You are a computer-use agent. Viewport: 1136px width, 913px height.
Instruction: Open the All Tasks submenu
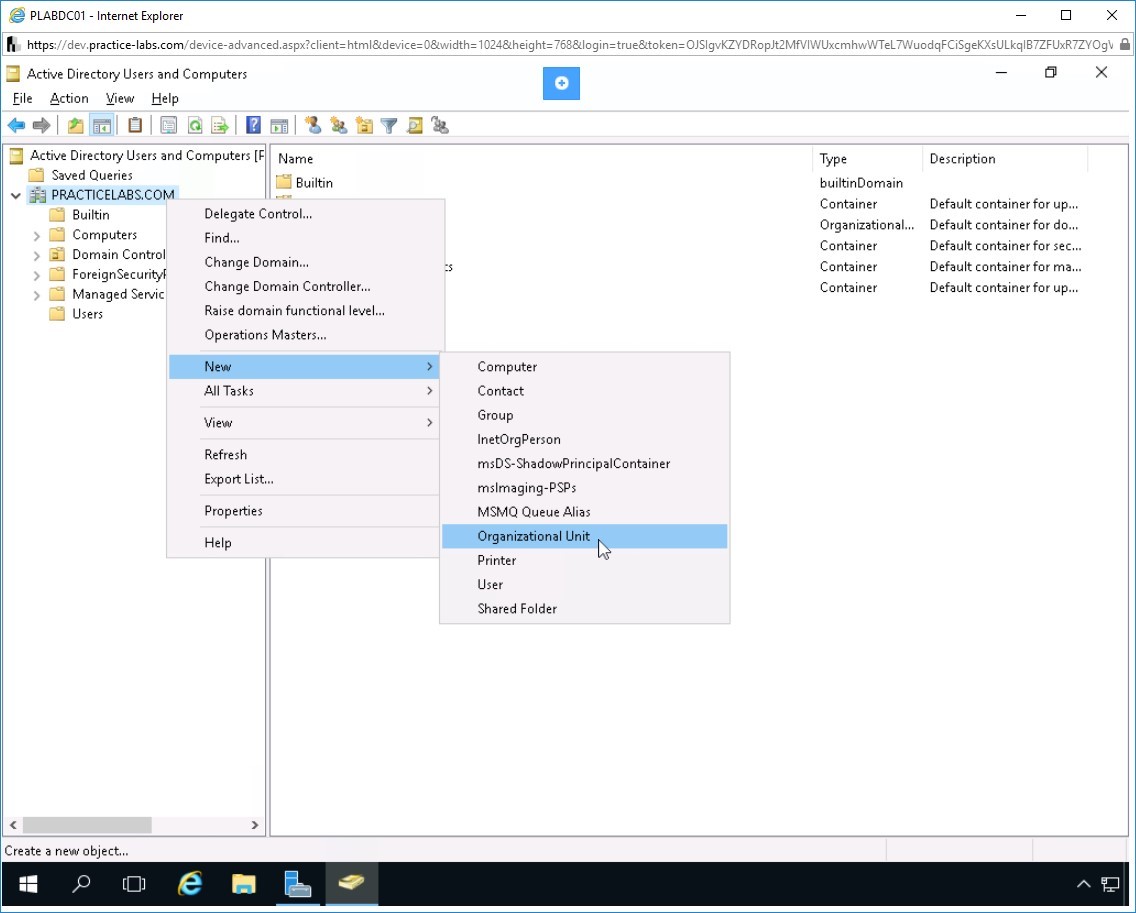(305, 391)
